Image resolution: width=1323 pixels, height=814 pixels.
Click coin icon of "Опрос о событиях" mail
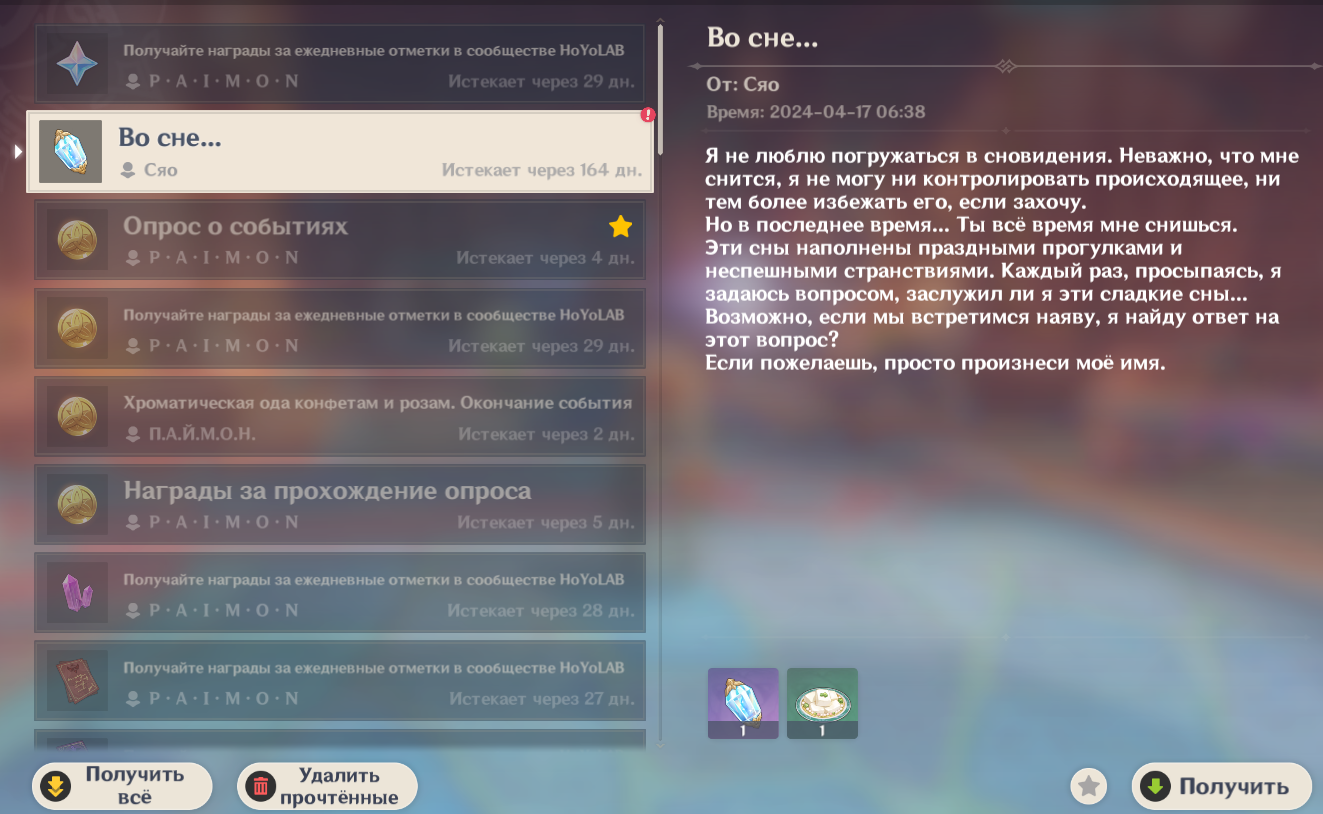pos(77,240)
